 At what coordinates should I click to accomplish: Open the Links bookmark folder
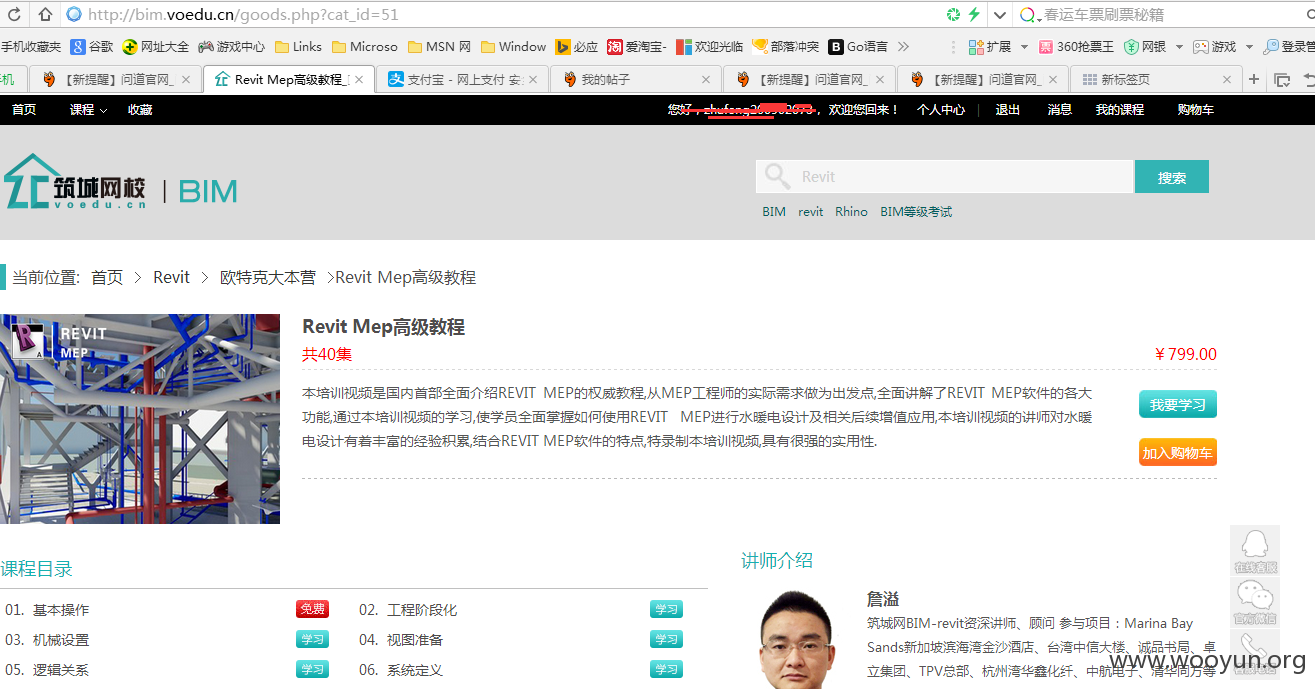tap(298, 47)
